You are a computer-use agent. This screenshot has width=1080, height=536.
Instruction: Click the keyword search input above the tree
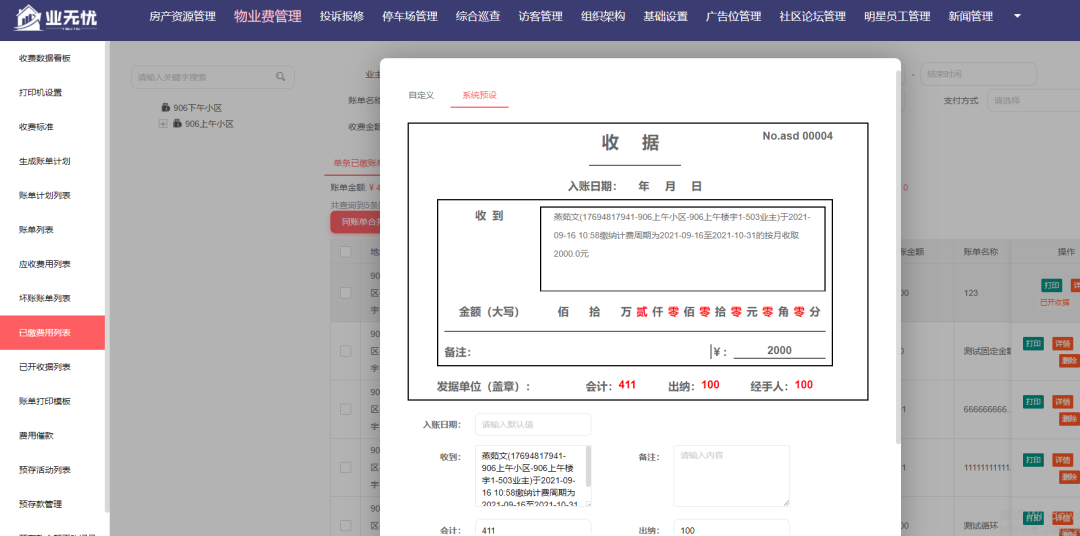point(213,77)
